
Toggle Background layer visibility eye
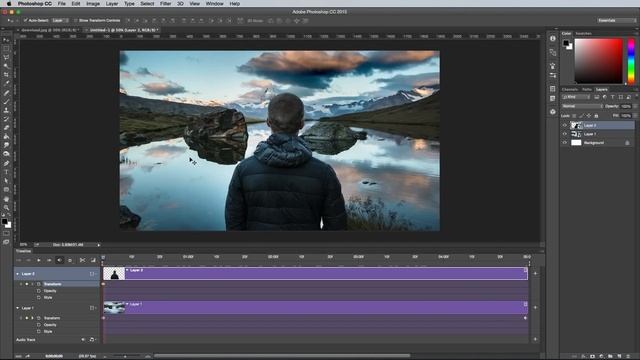tap(565, 143)
